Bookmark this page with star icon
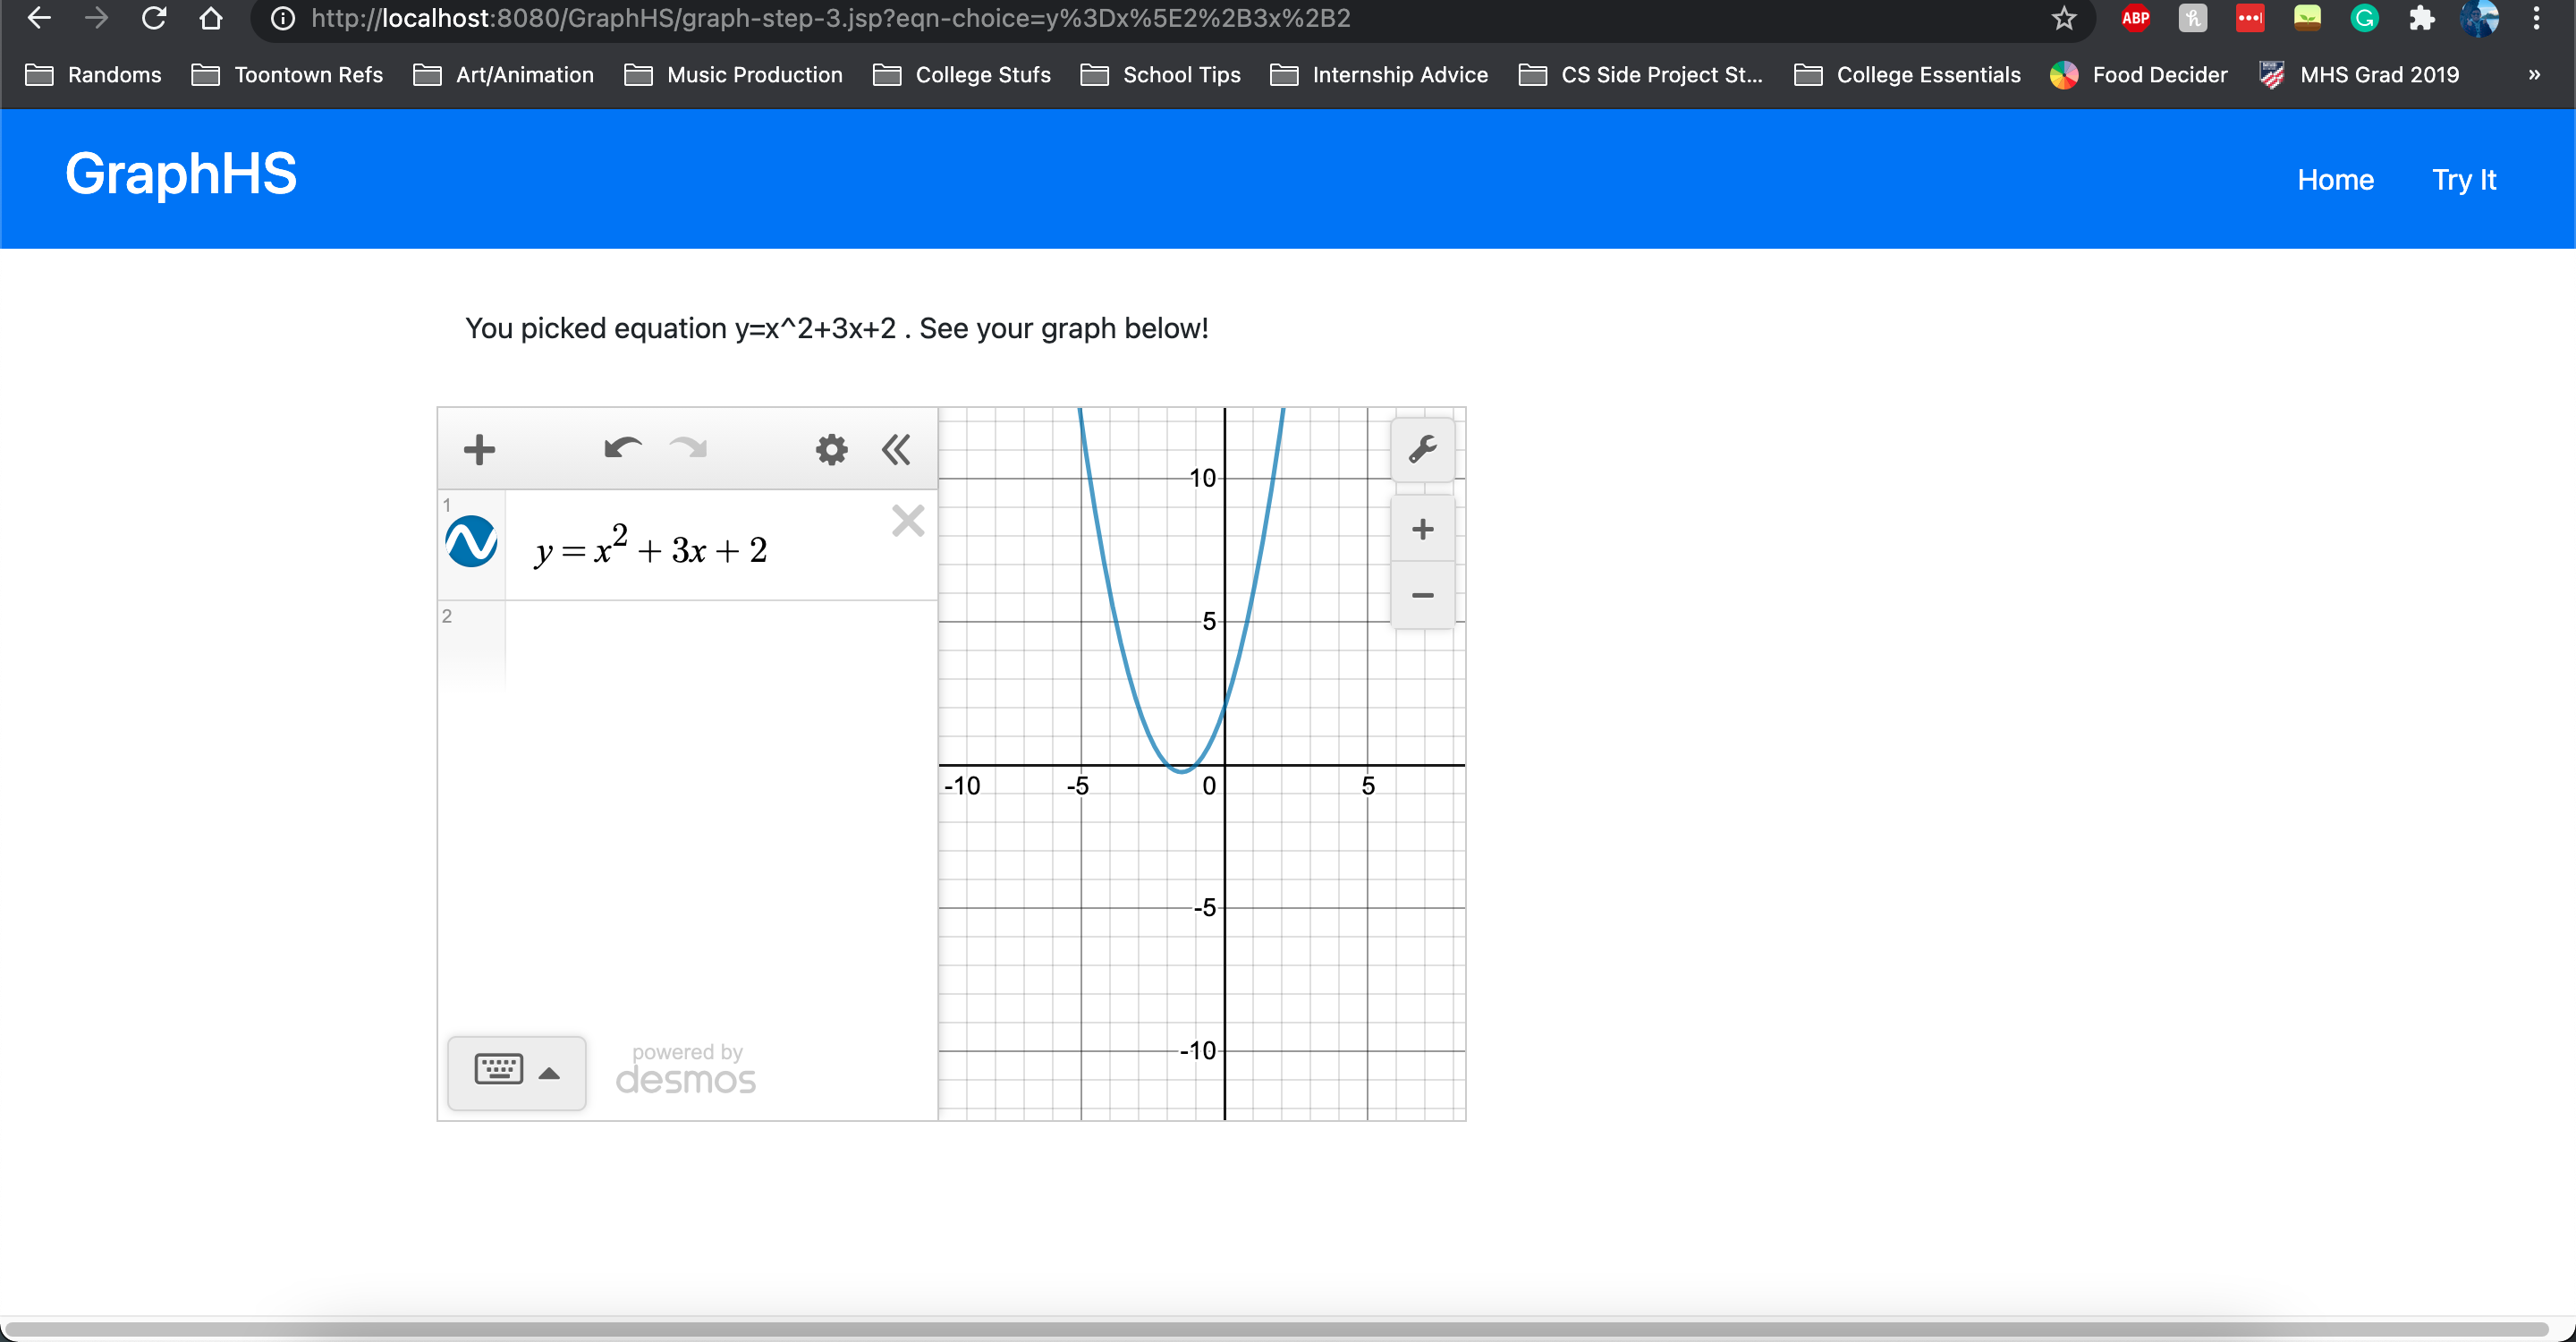 coord(2063,19)
